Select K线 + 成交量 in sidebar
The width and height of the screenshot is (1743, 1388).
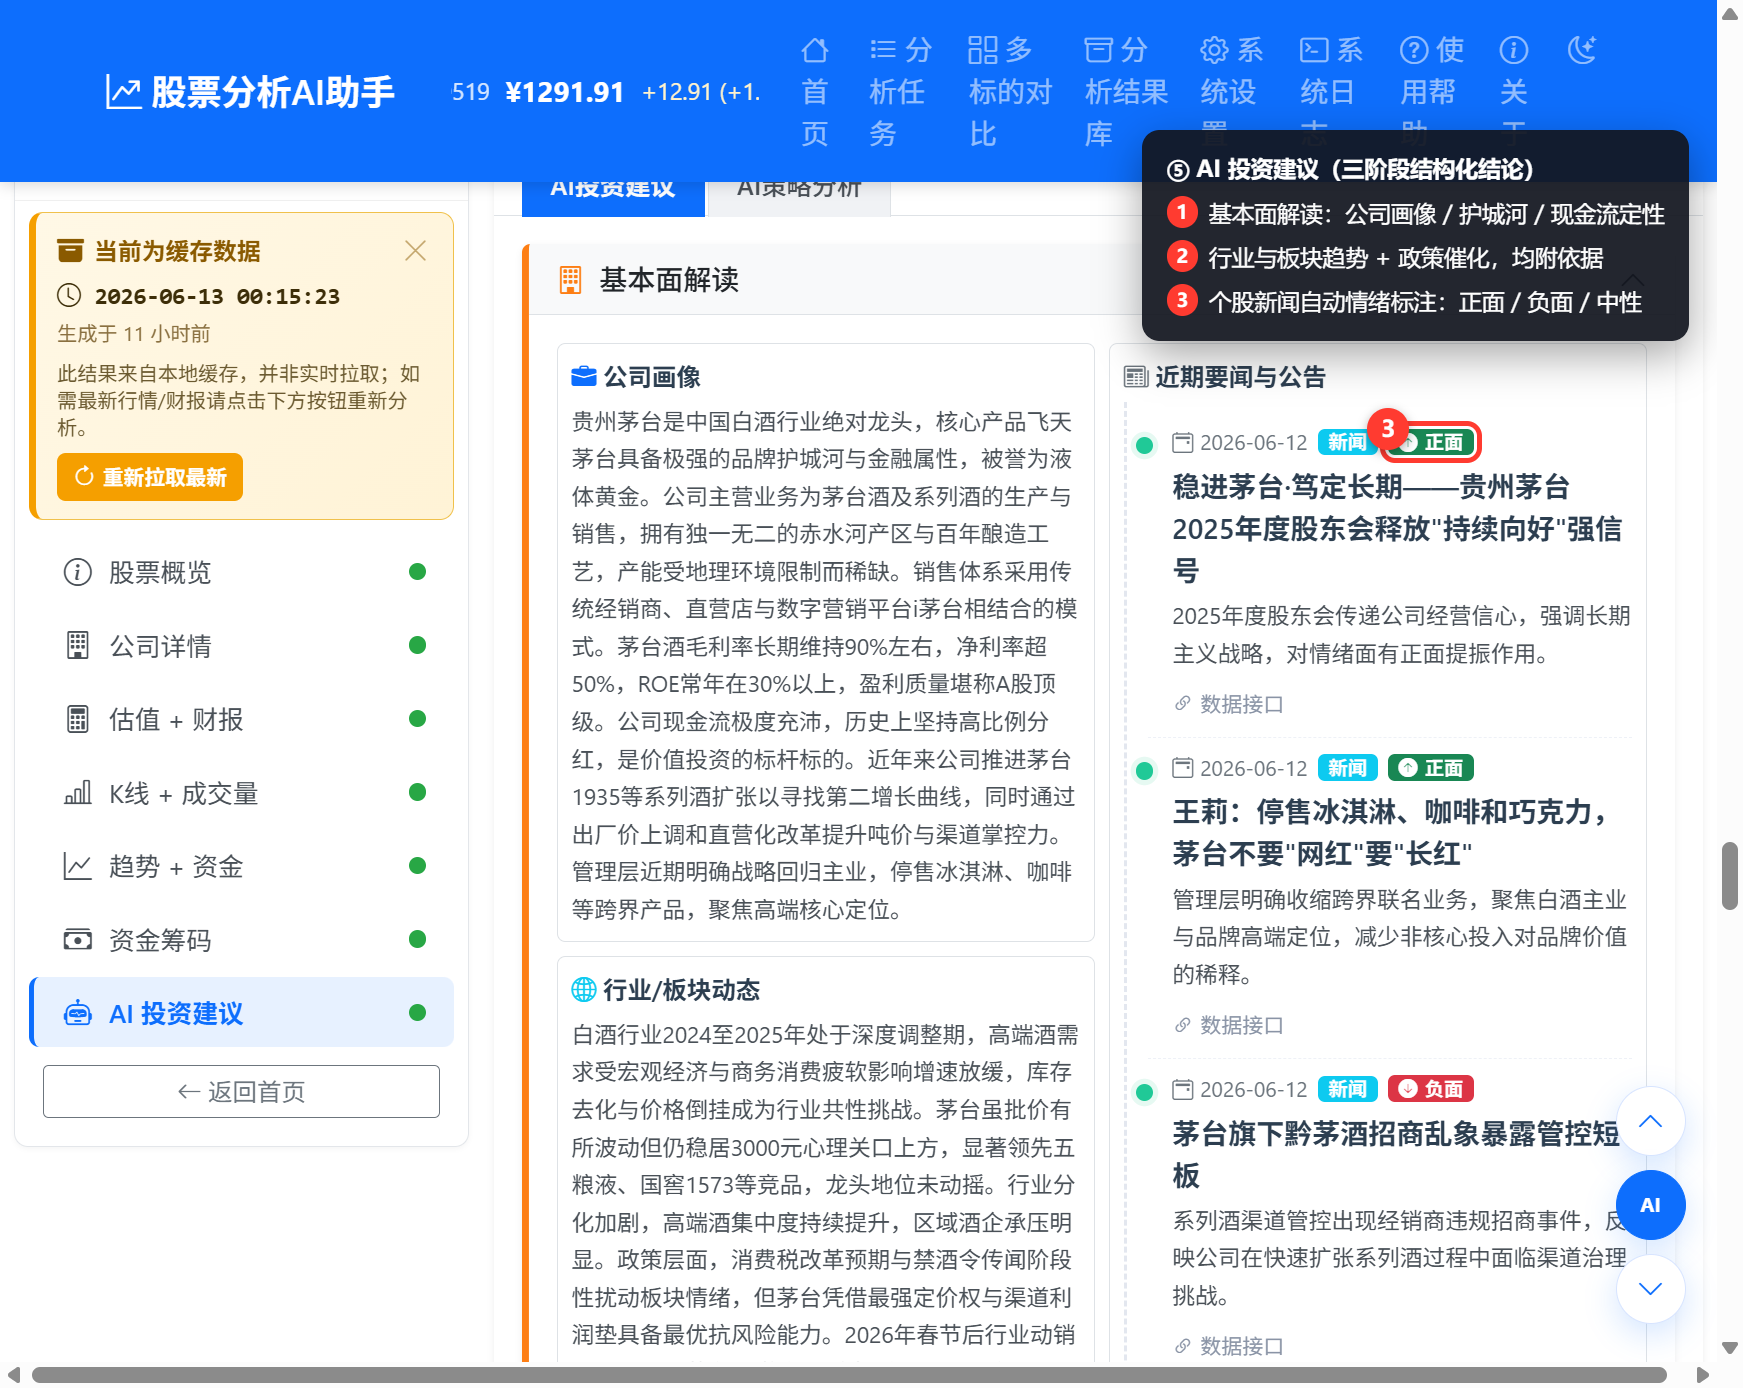[242, 793]
